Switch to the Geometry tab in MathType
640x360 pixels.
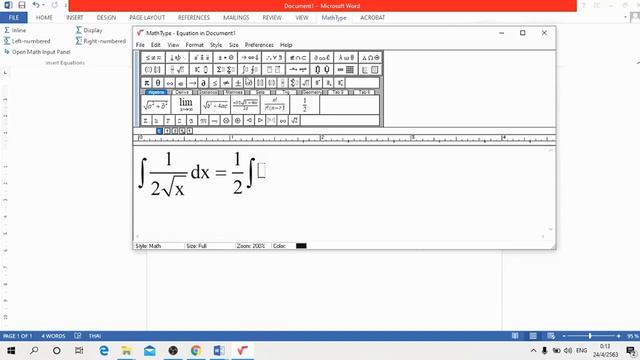tap(312, 92)
